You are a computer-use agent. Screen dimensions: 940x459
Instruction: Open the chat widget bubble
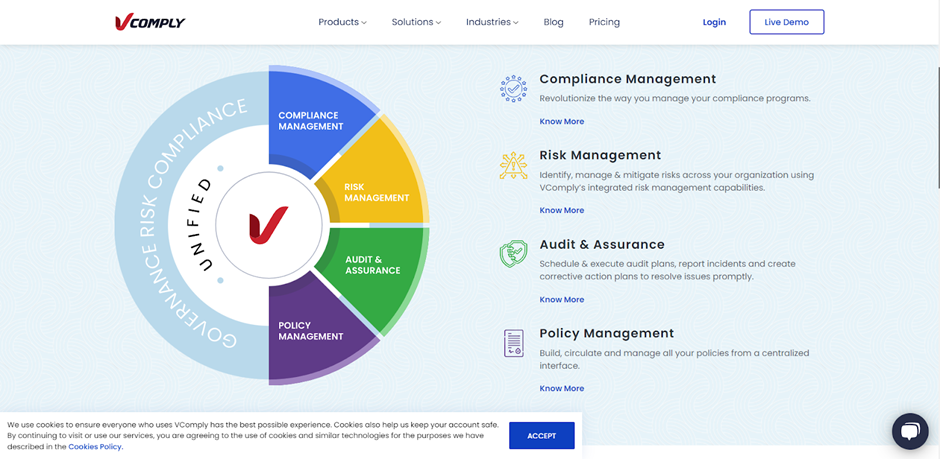coord(910,431)
